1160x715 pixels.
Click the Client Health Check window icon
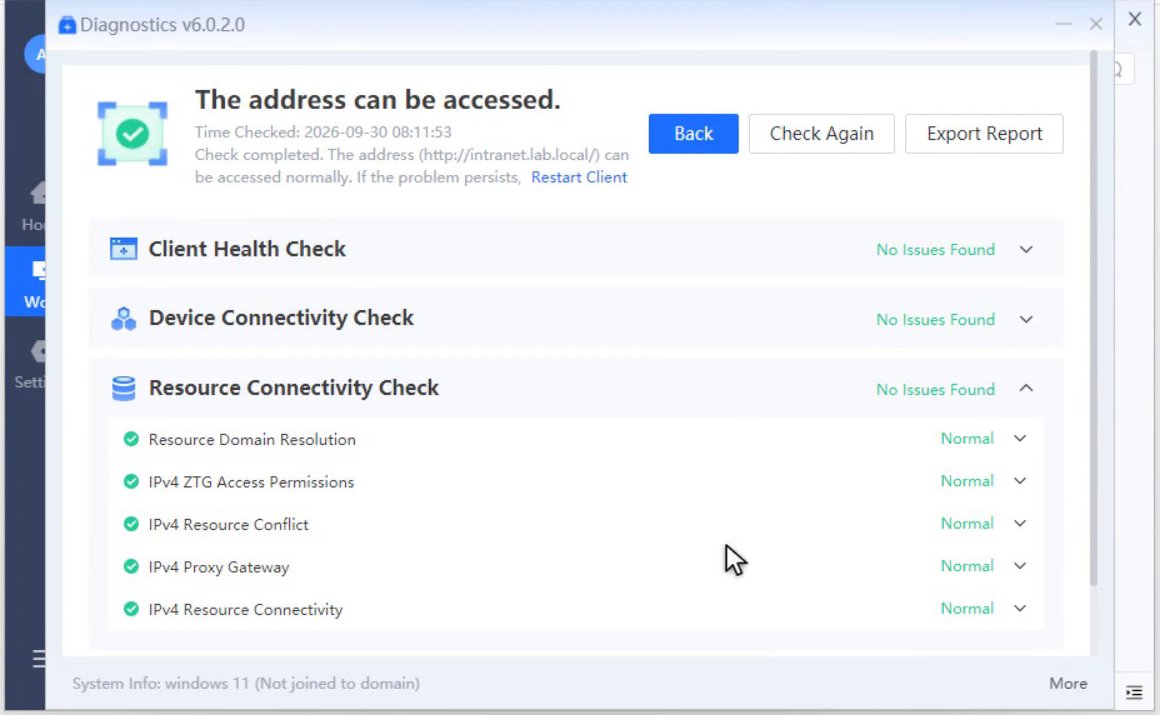(124, 249)
